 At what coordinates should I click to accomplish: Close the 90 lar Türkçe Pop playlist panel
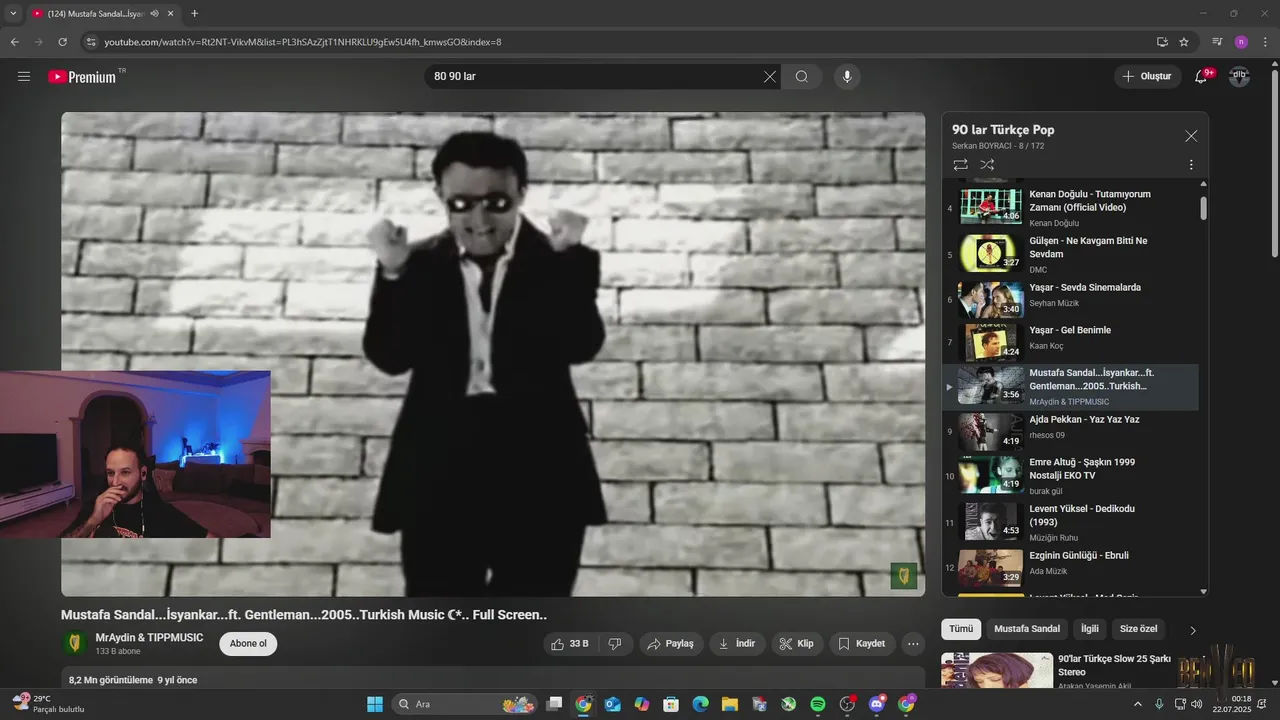point(1191,136)
